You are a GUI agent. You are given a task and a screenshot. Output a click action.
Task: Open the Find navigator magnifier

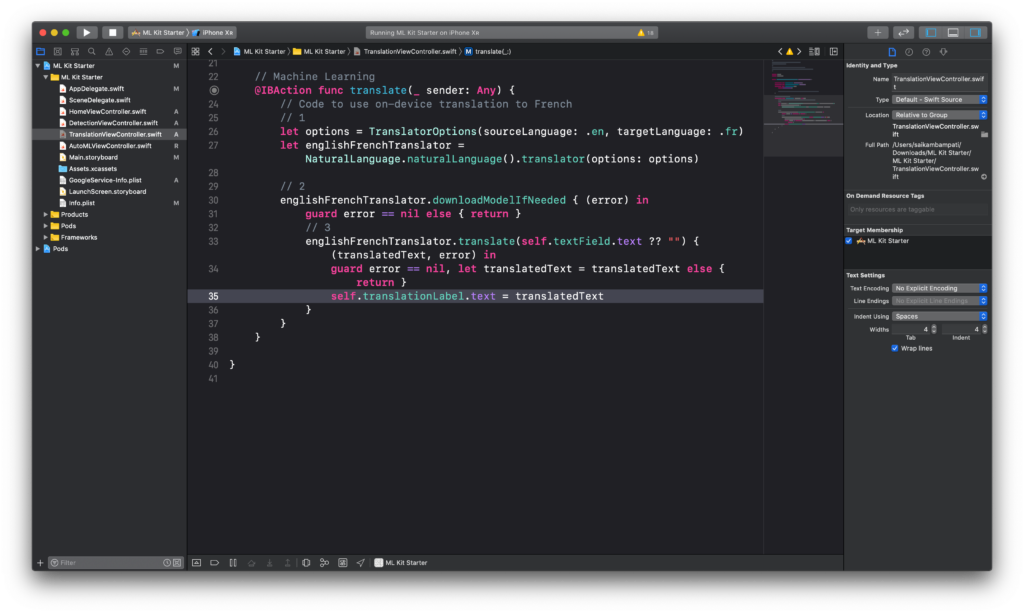coord(91,52)
